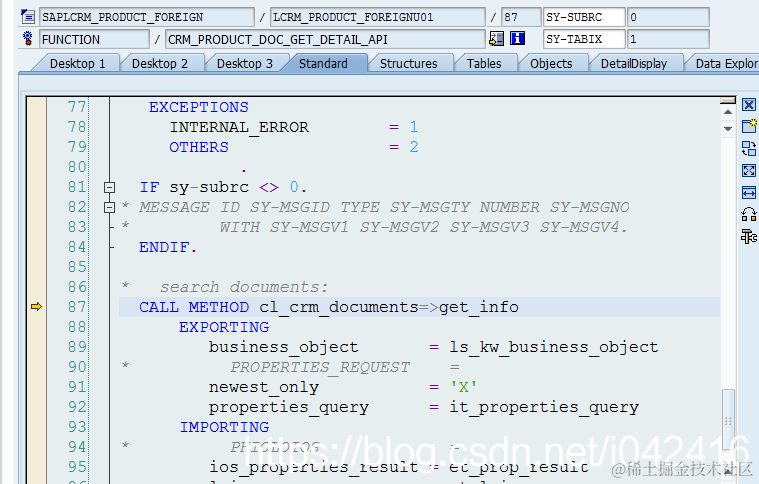Select the Standard tab

[x=323, y=64]
